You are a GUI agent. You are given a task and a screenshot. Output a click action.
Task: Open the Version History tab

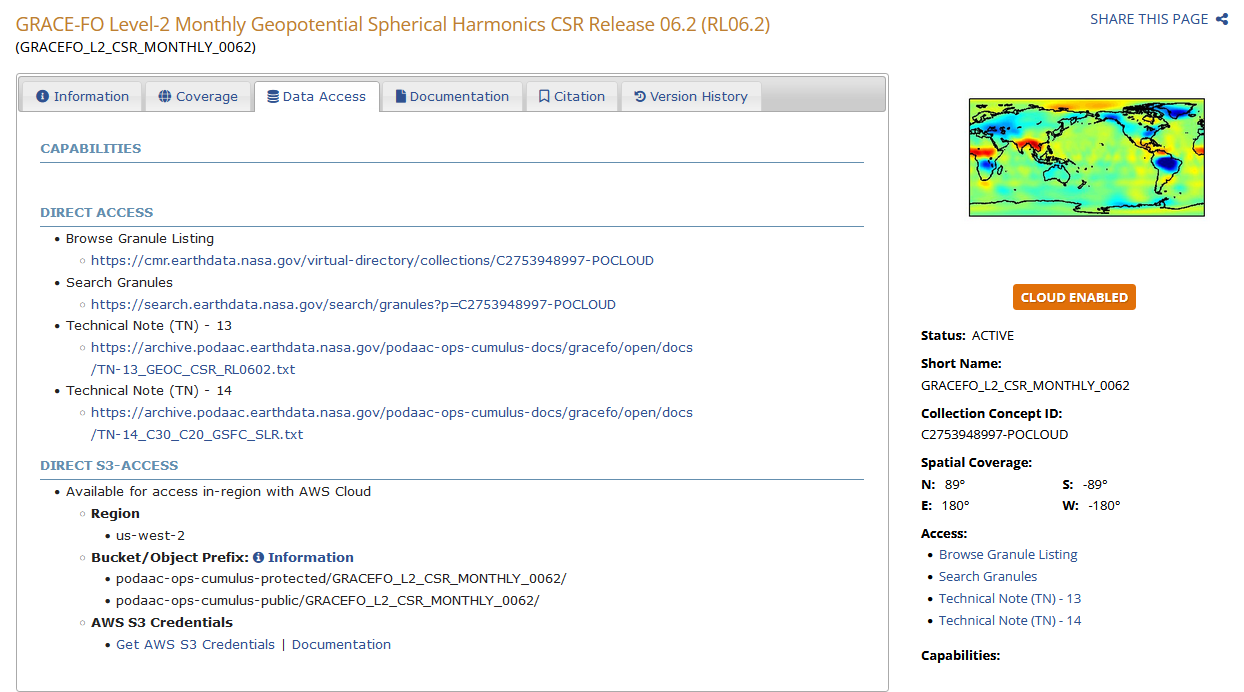(691, 97)
